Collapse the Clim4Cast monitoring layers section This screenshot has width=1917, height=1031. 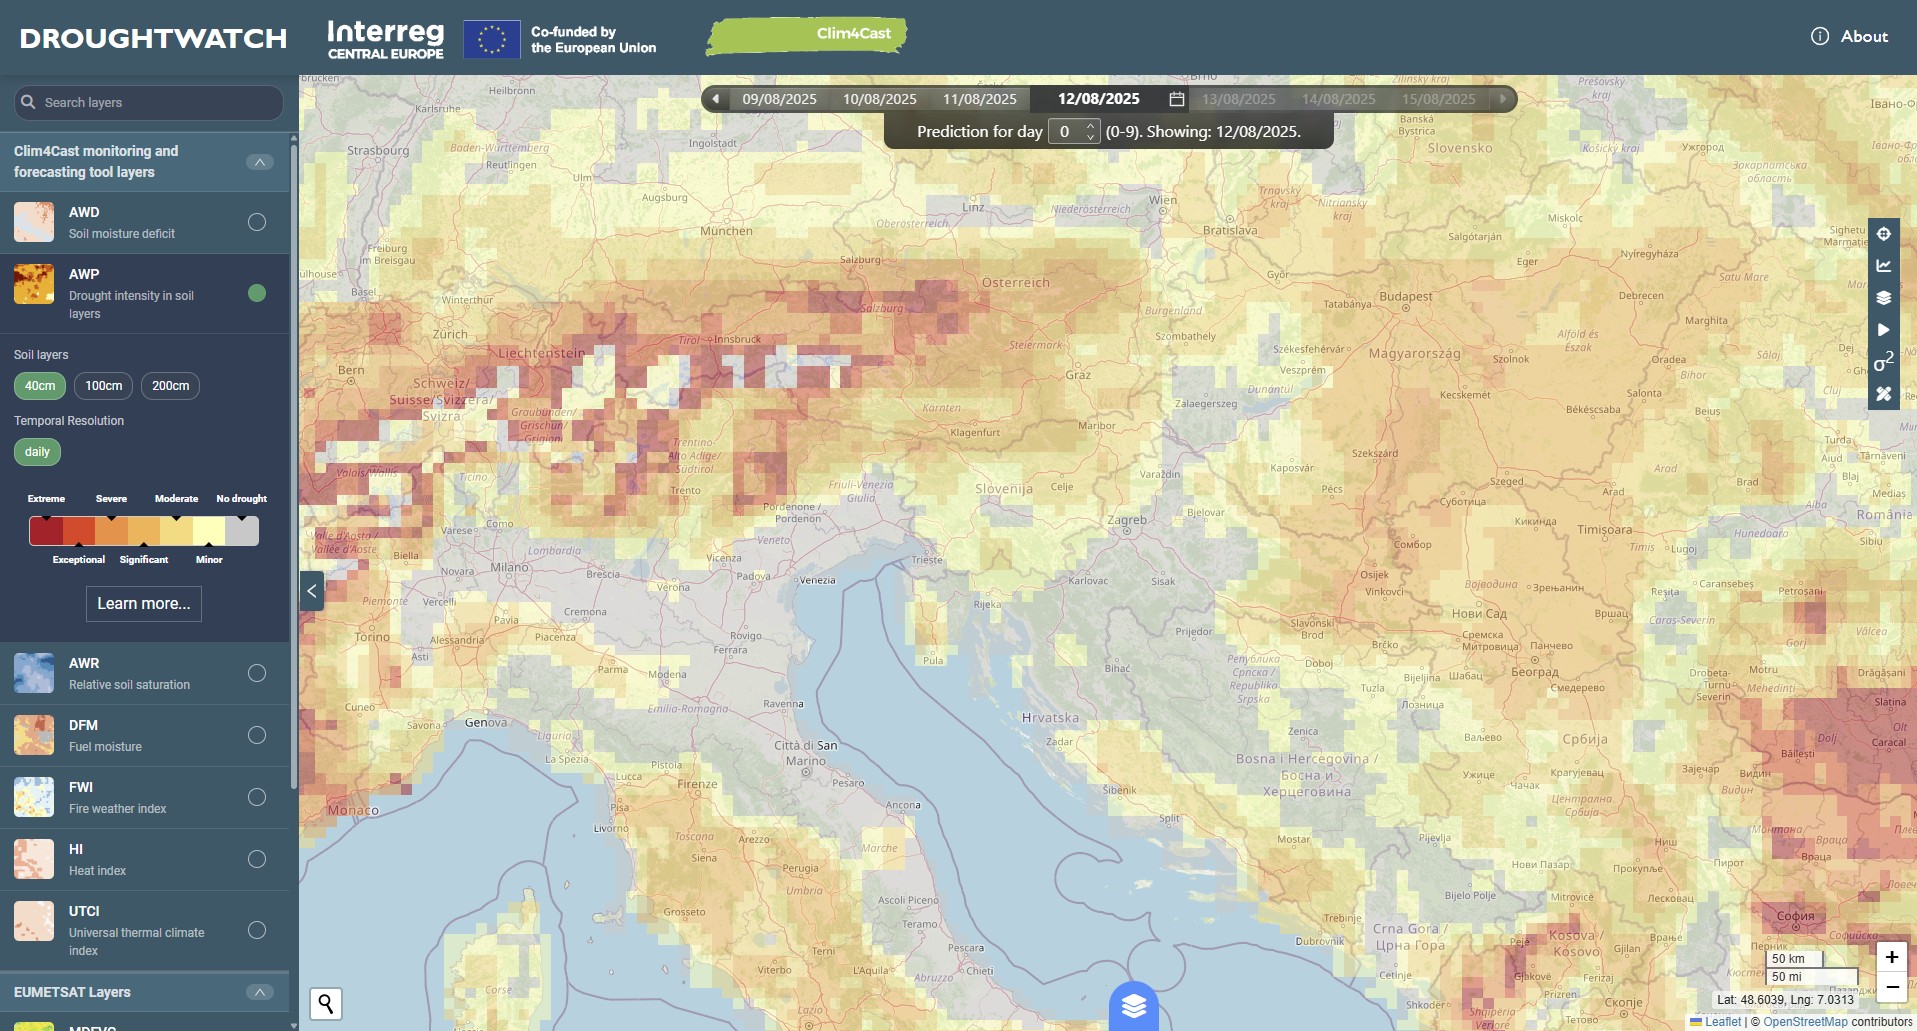point(259,162)
